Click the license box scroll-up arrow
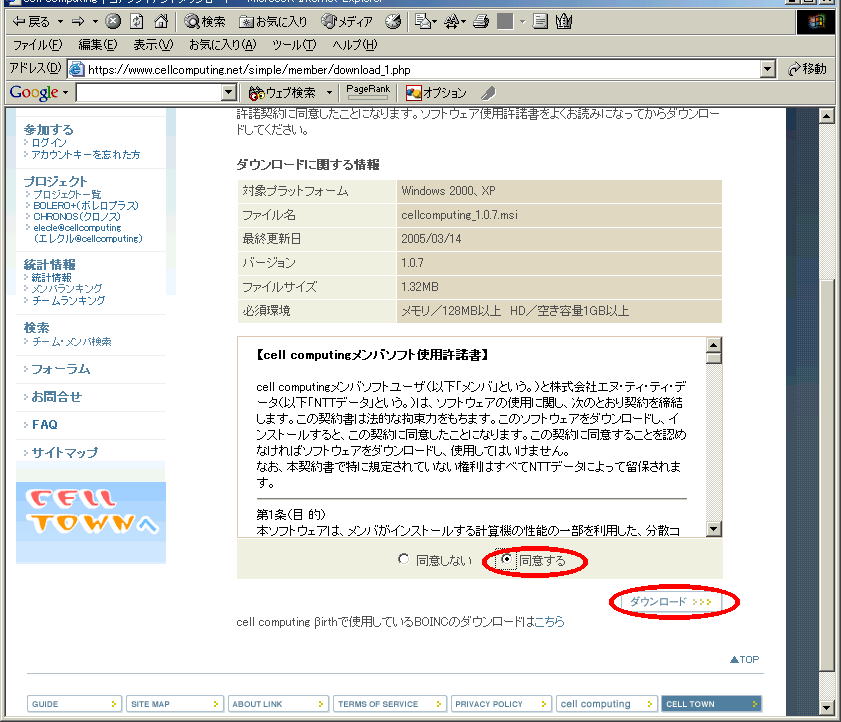The width and height of the screenshot is (841, 722). (713, 344)
